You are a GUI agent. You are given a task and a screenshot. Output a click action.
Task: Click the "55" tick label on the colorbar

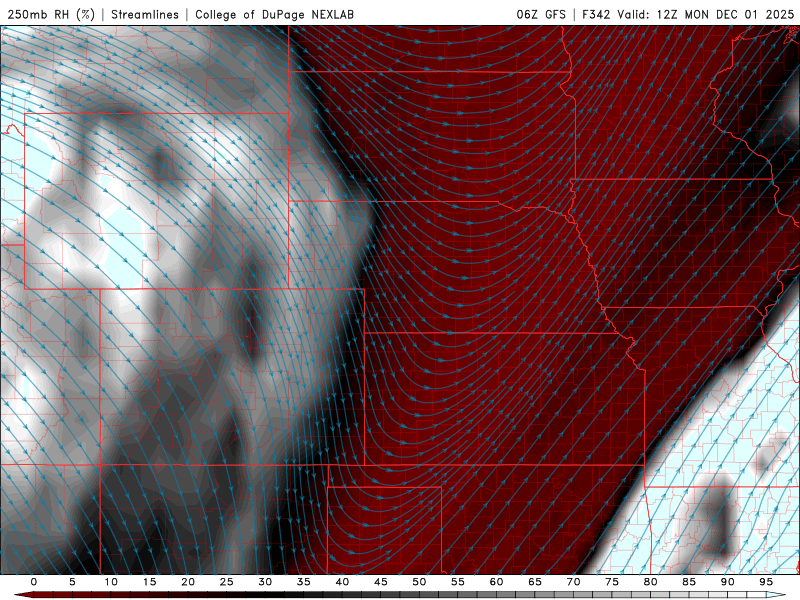tap(458, 582)
